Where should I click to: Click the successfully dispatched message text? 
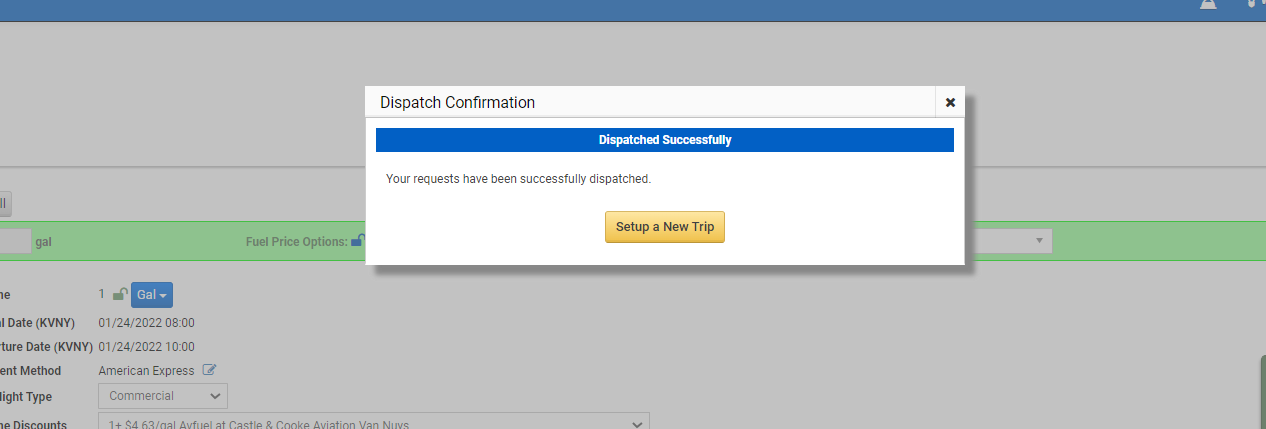518,179
